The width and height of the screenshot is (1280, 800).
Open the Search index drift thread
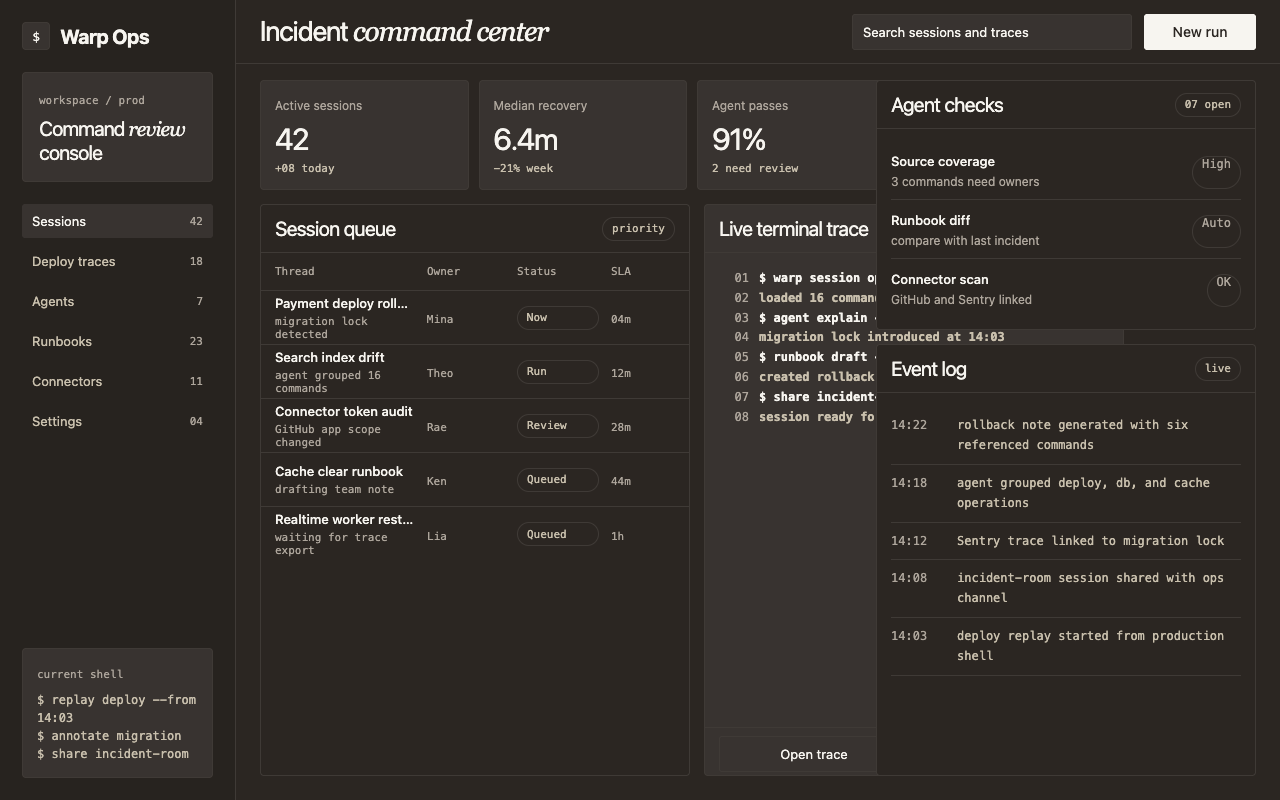(475, 372)
